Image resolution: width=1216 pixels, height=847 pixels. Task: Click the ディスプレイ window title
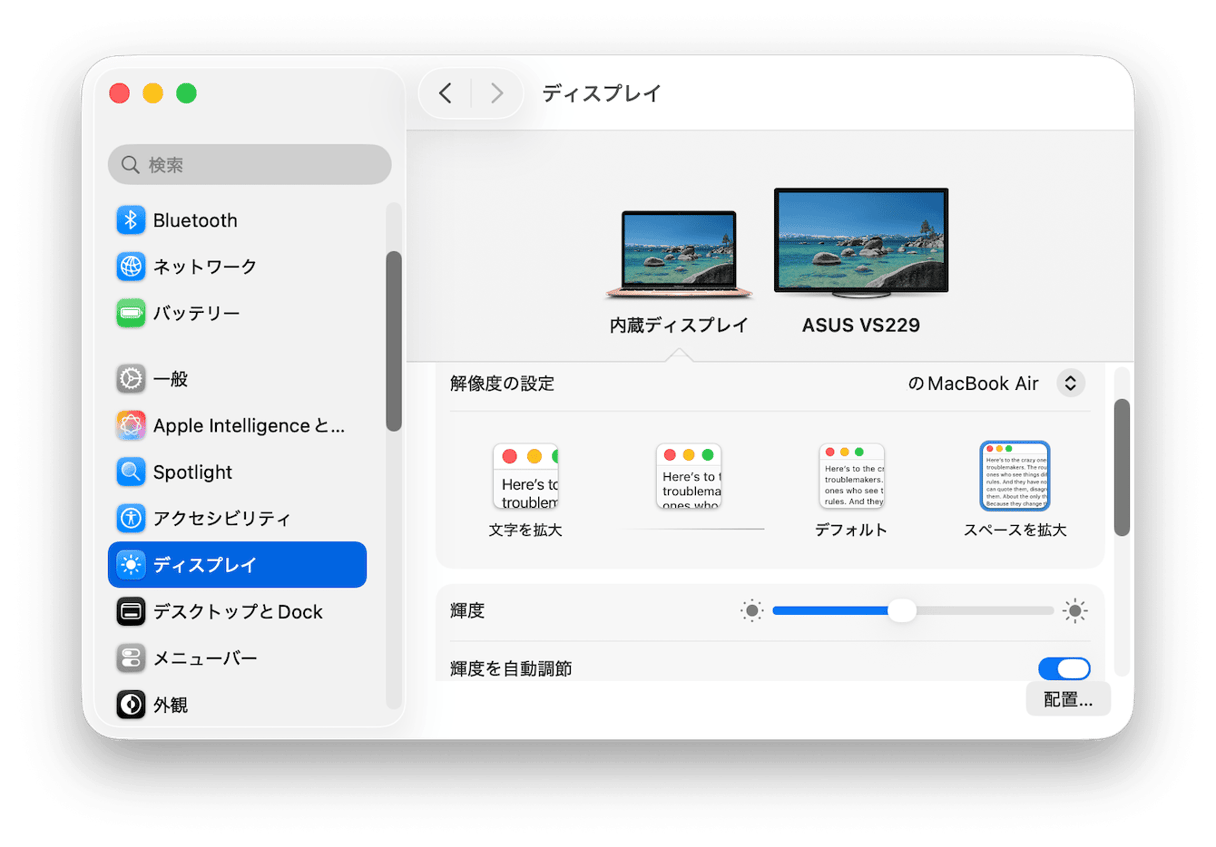[602, 93]
